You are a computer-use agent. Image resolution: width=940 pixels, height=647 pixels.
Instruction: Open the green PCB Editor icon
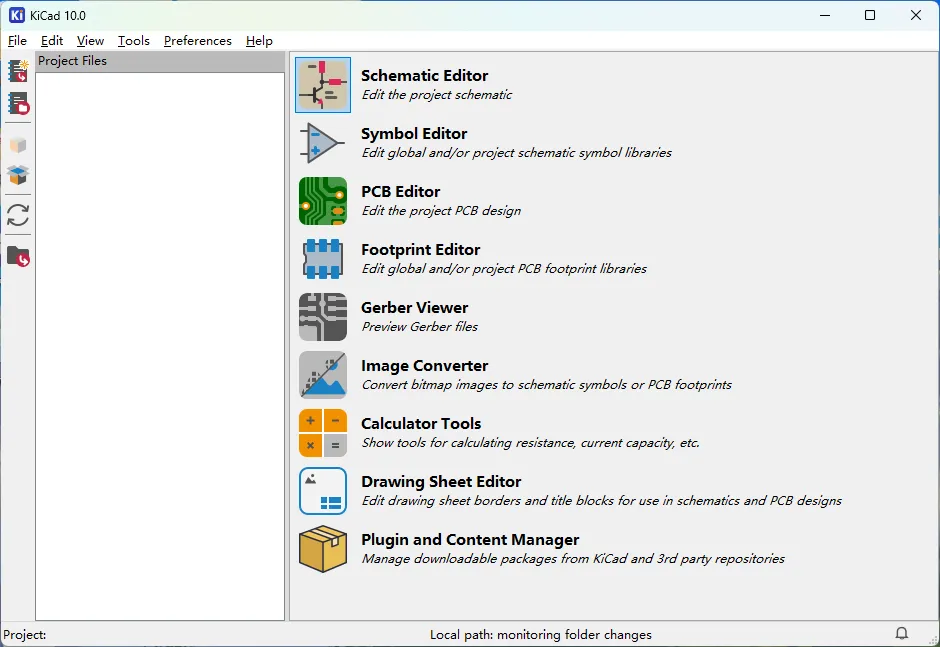323,201
